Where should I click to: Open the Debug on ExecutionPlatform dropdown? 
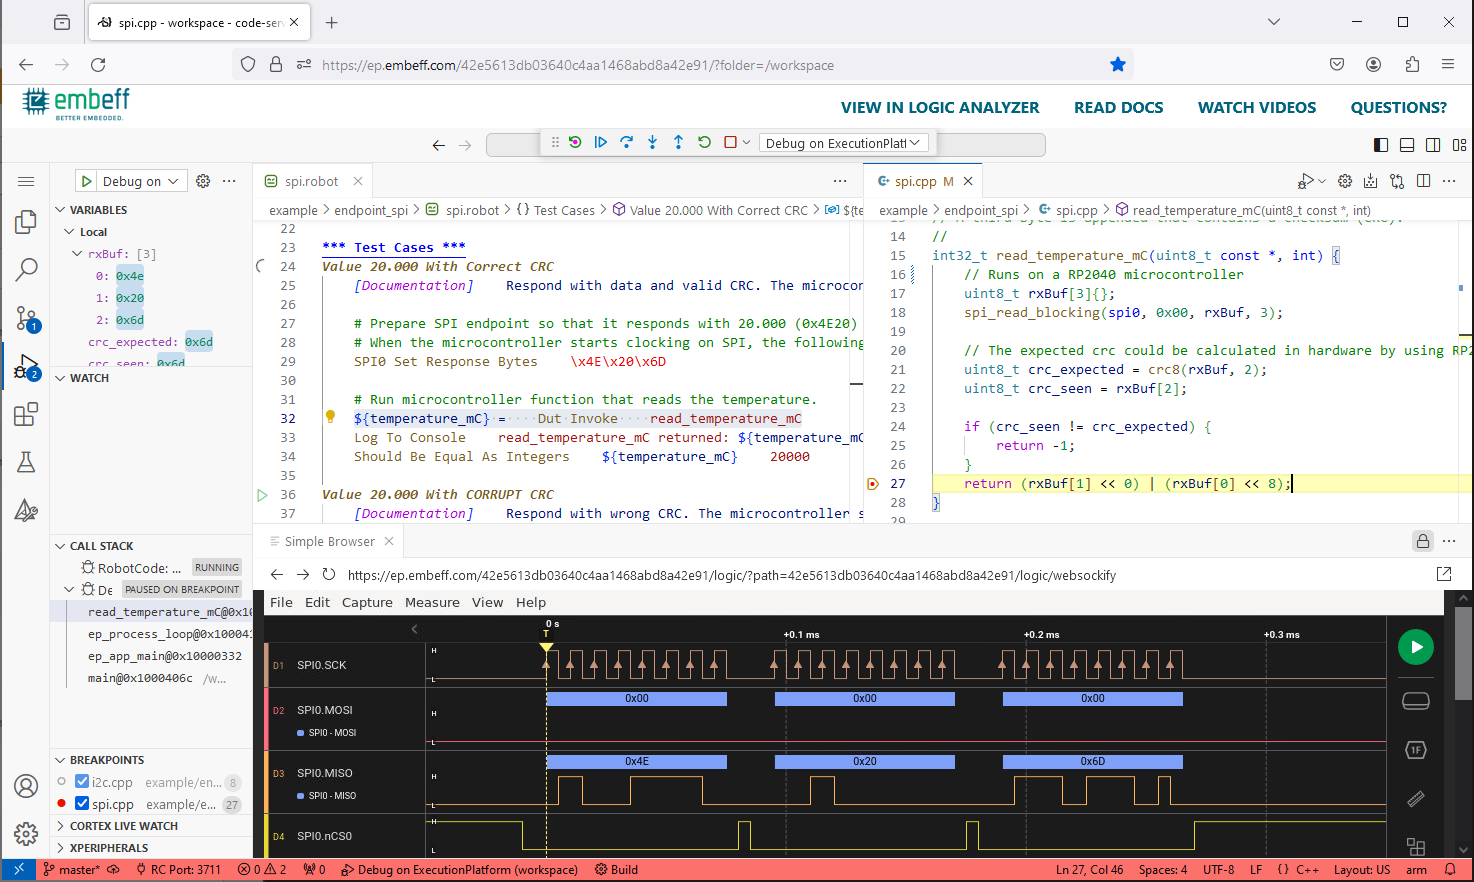point(843,143)
